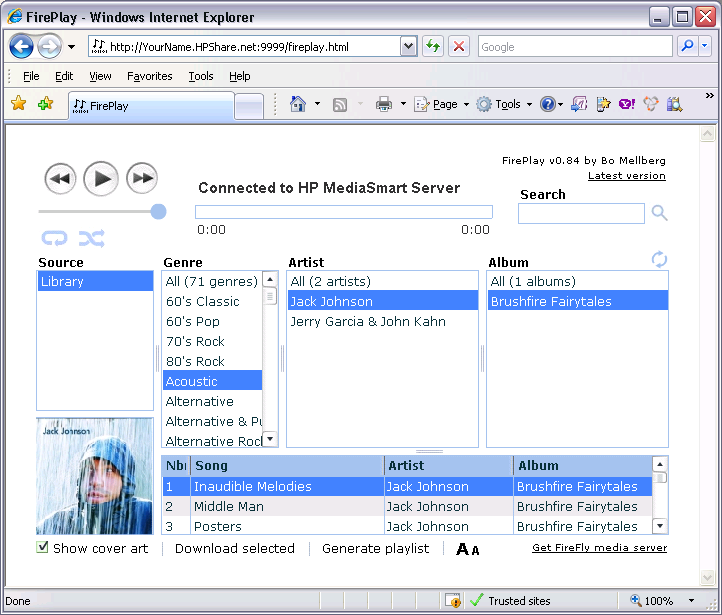Decrease font size with small A icon
The height and width of the screenshot is (615, 722).
pos(475,551)
